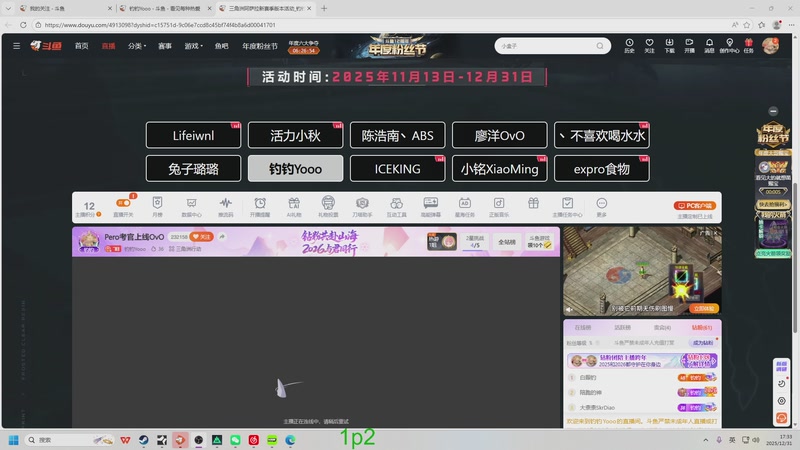The height and width of the screenshot is (450, 800).
Task: Mute the game advertisement video
Action: click(569, 309)
